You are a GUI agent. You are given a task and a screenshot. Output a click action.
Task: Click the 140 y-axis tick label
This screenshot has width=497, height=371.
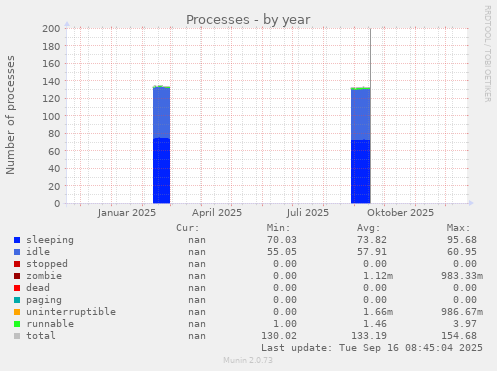[51, 81]
